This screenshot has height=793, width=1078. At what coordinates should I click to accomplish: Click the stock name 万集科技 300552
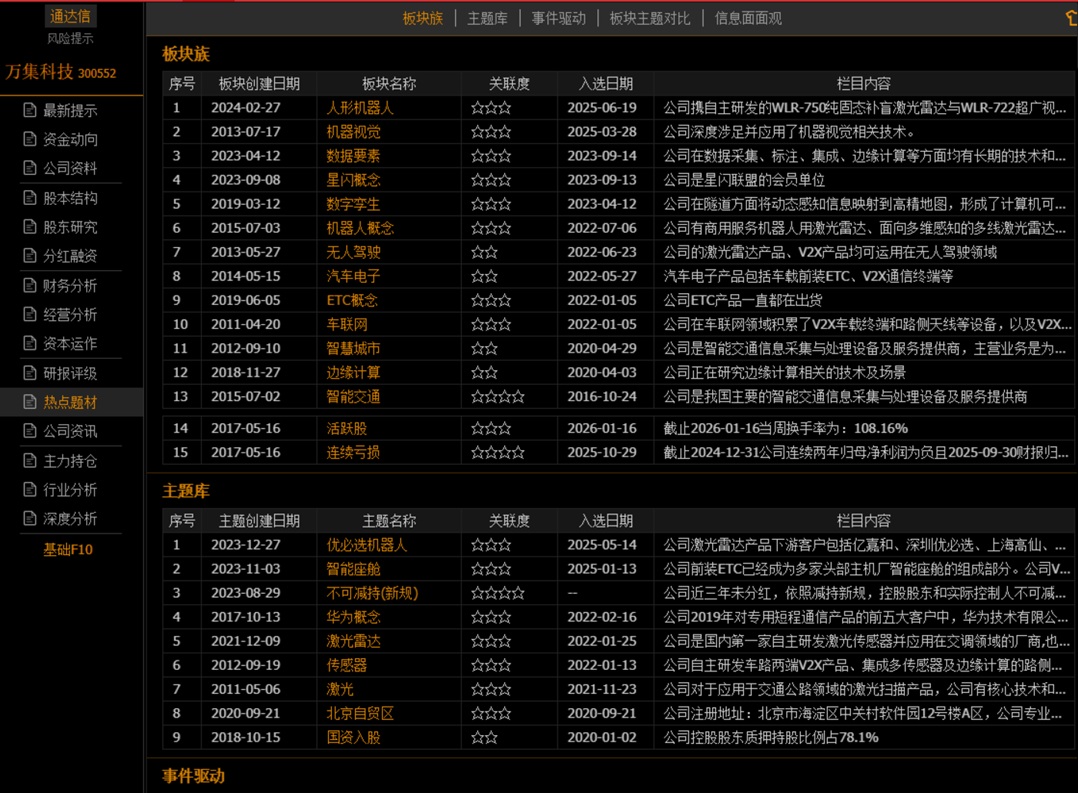click(60, 72)
